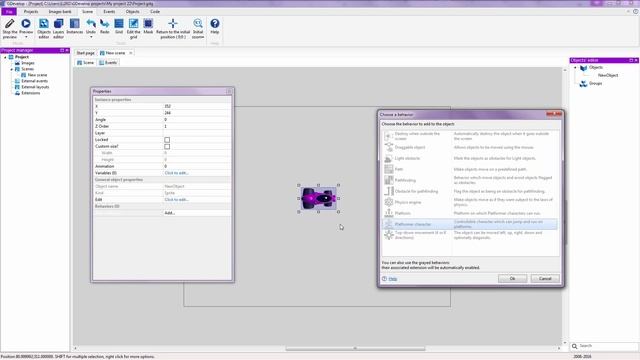640x360 pixels.
Task: Select Extensions in Project manager
Action: tap(31, 93)
